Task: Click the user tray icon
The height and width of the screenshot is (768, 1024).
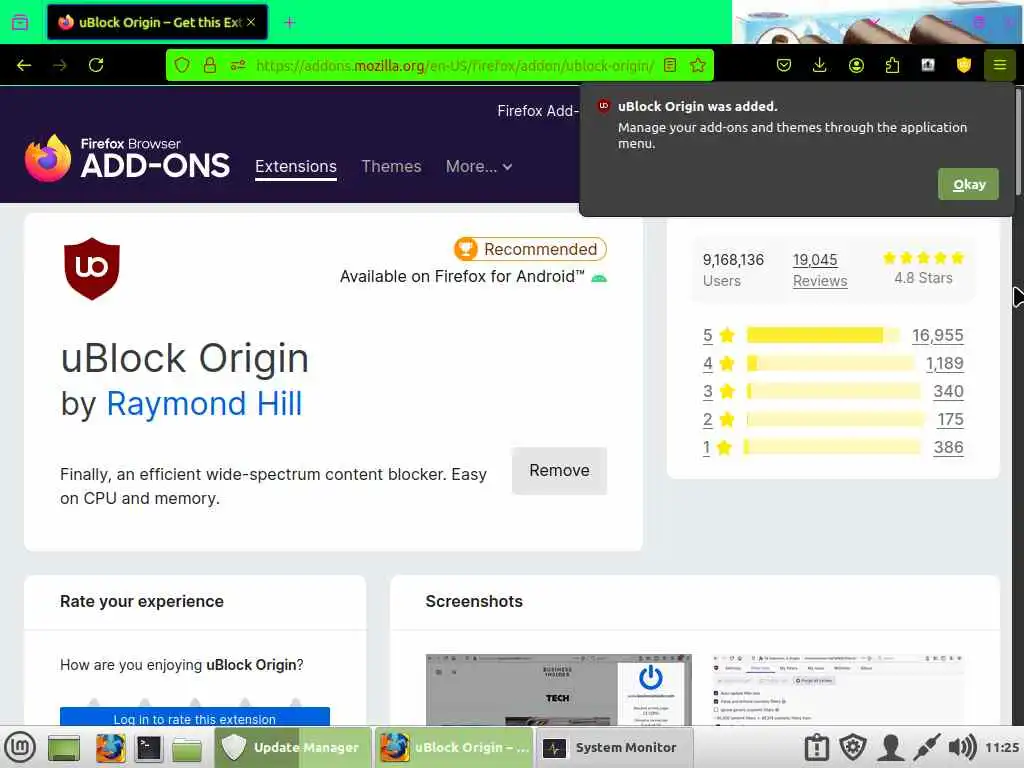Action: coord(889,748)
